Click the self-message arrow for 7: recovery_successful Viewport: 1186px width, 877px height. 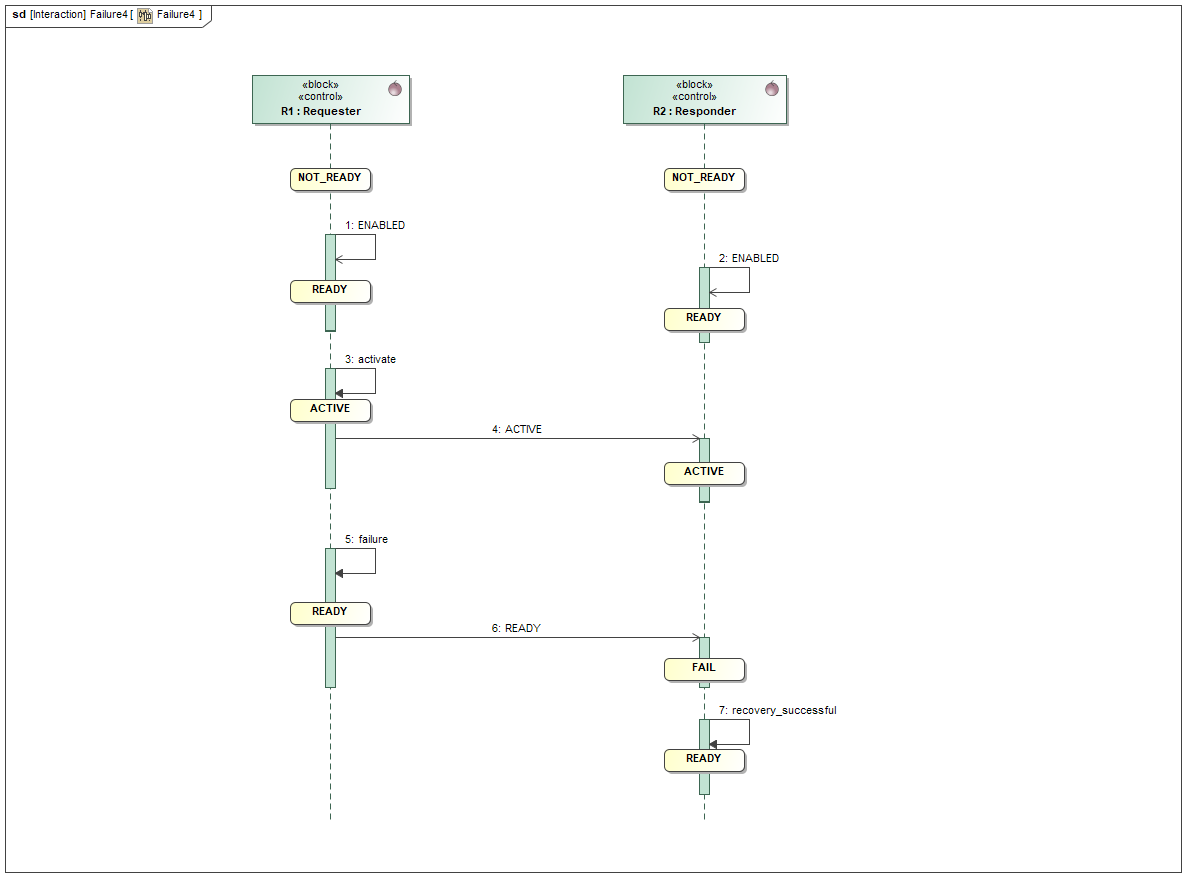pyautogui.click(x=731, y=744)
